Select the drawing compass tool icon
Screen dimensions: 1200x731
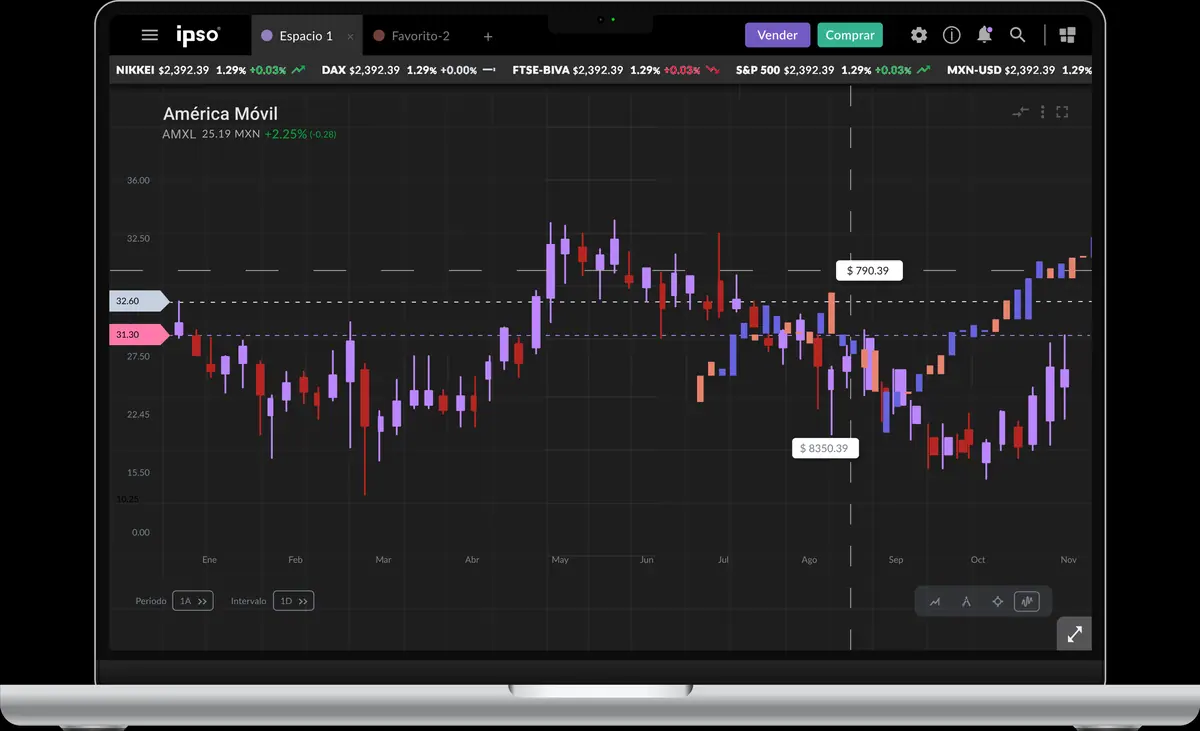(x=966, y=602)
